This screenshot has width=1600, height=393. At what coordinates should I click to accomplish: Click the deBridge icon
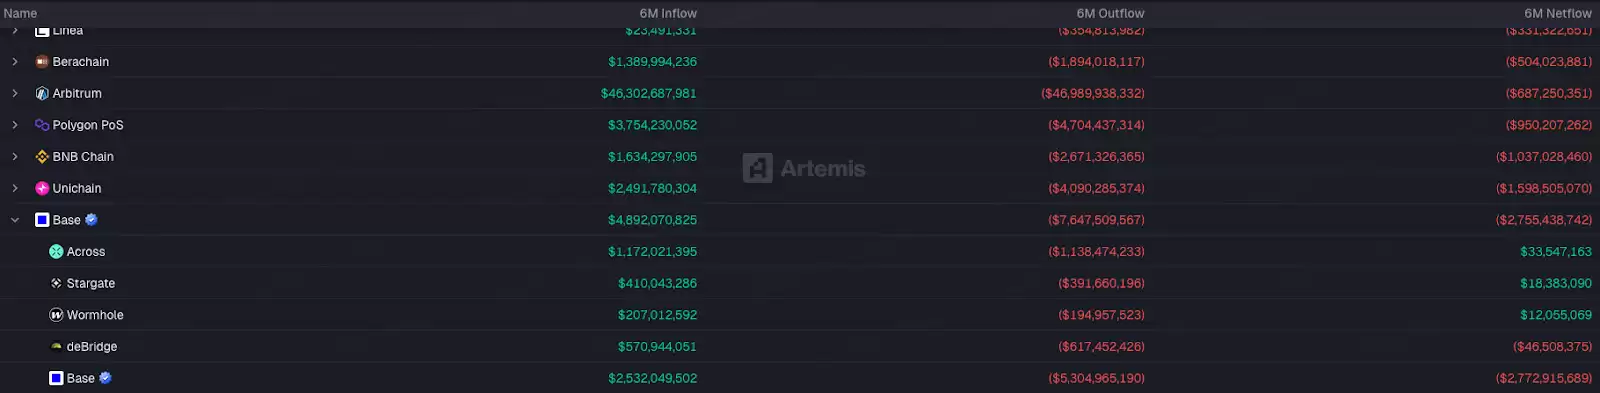pos(56,347)
